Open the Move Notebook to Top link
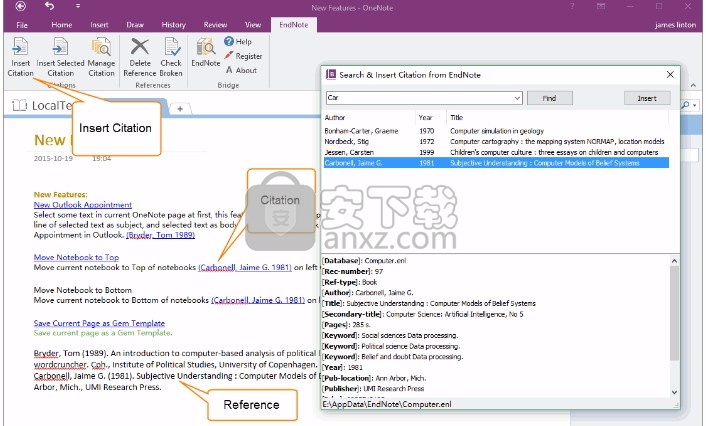The image size is (706, 426). 76,257
